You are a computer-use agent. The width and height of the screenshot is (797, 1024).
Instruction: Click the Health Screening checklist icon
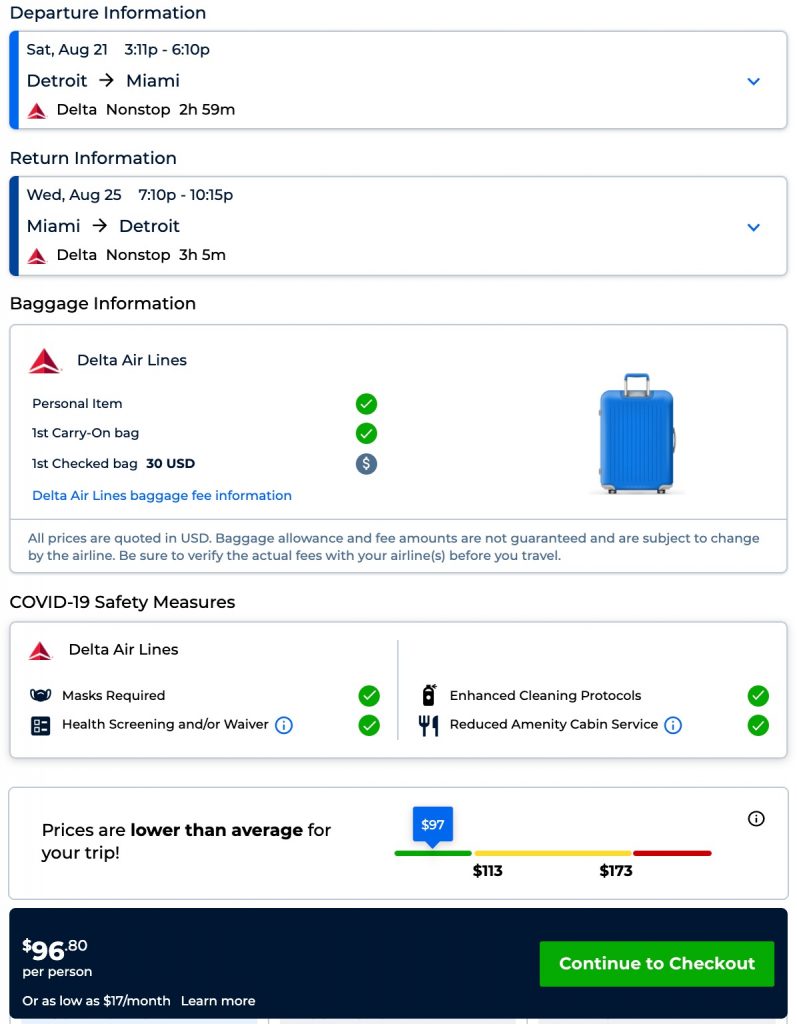click(40, 726)
